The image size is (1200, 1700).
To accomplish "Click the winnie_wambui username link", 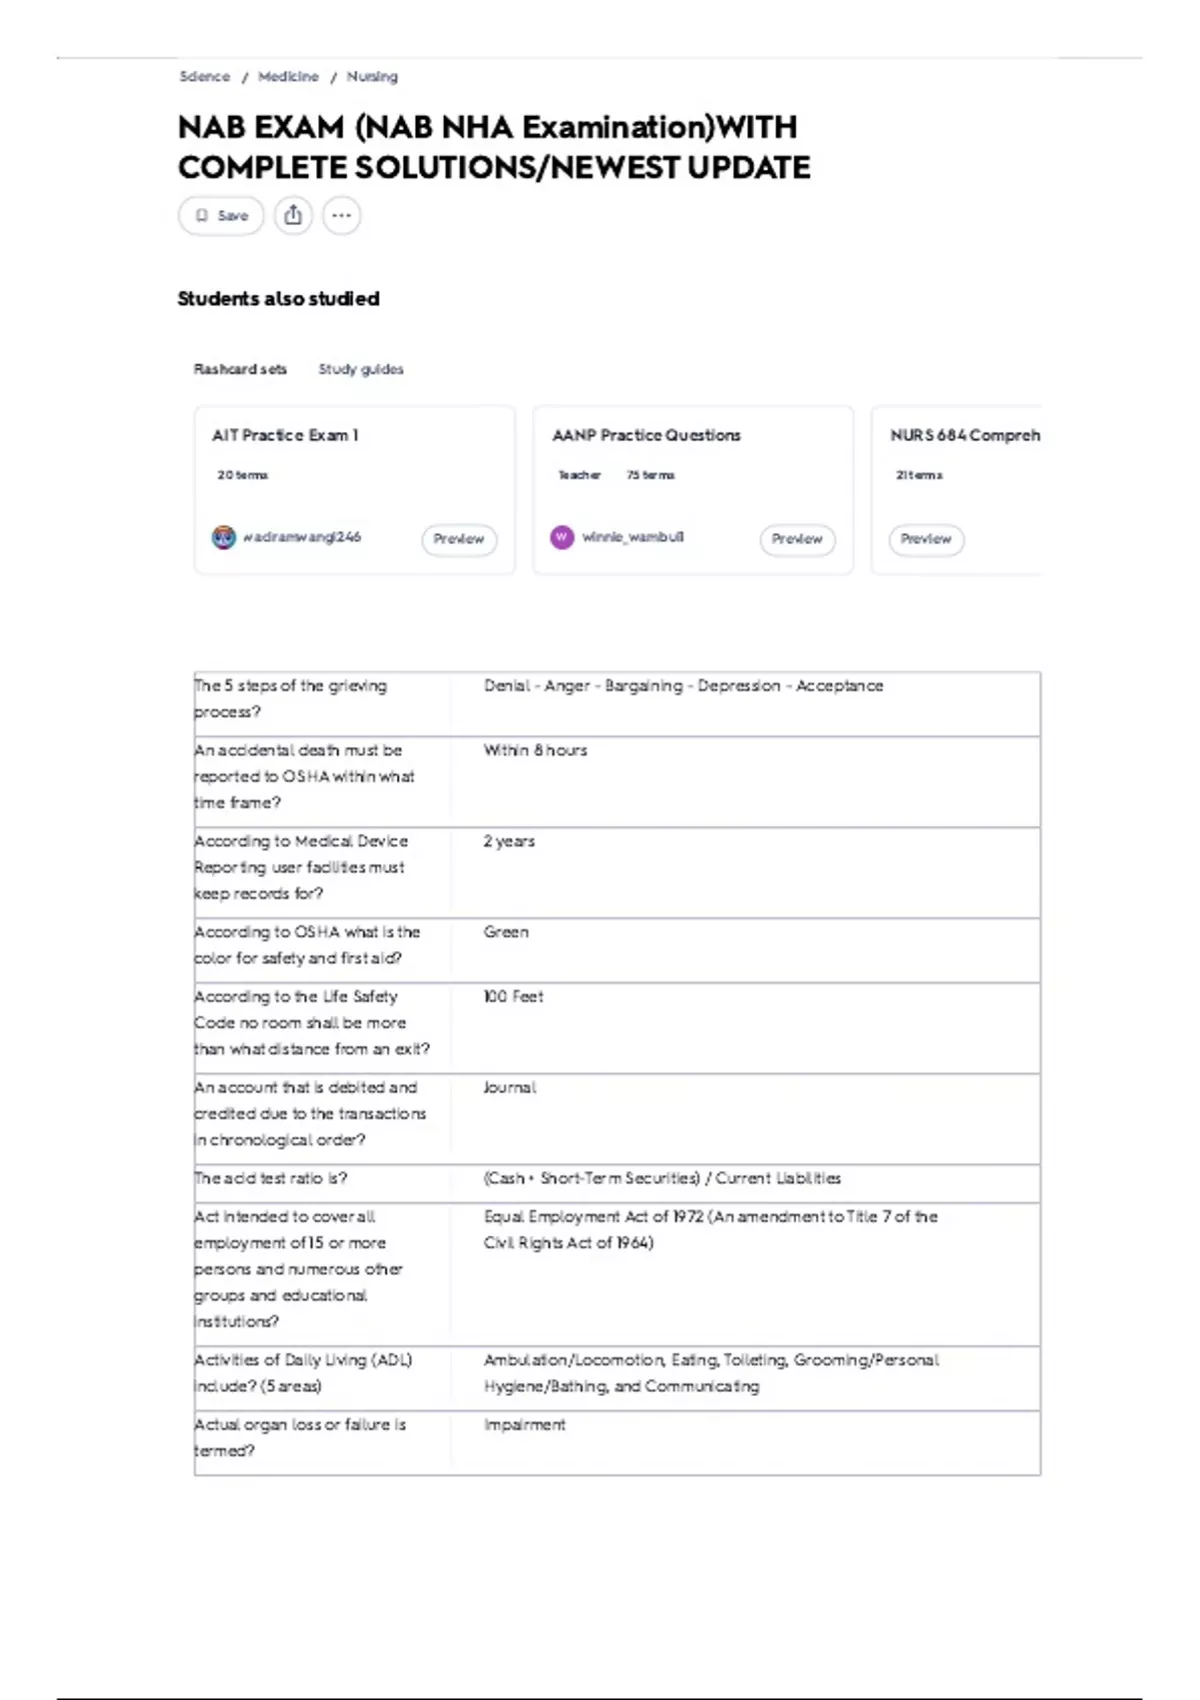I will 633,537.
